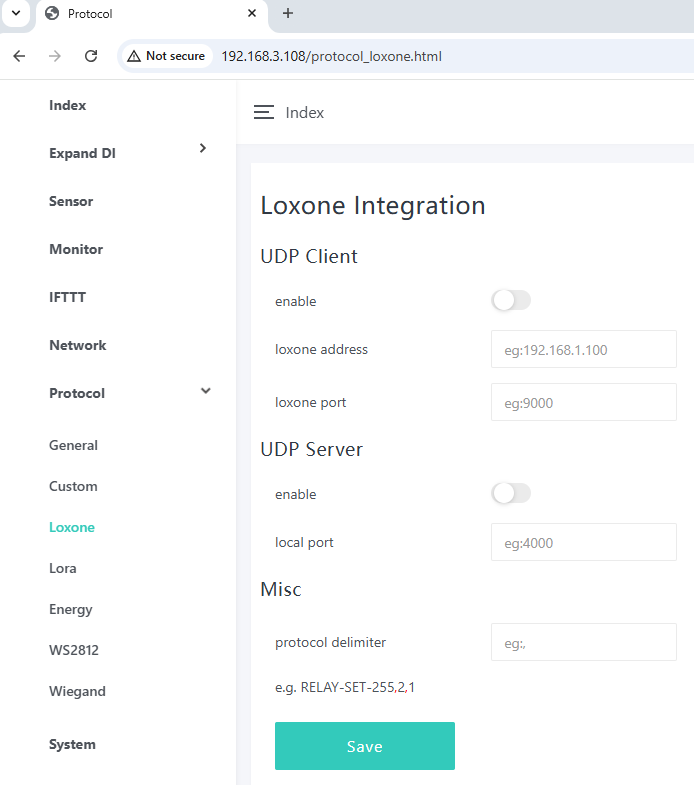The width and height of the screenshot is (694, 785).
Task: Click the protocol delimiter label
Action: [x=330, y=642]
